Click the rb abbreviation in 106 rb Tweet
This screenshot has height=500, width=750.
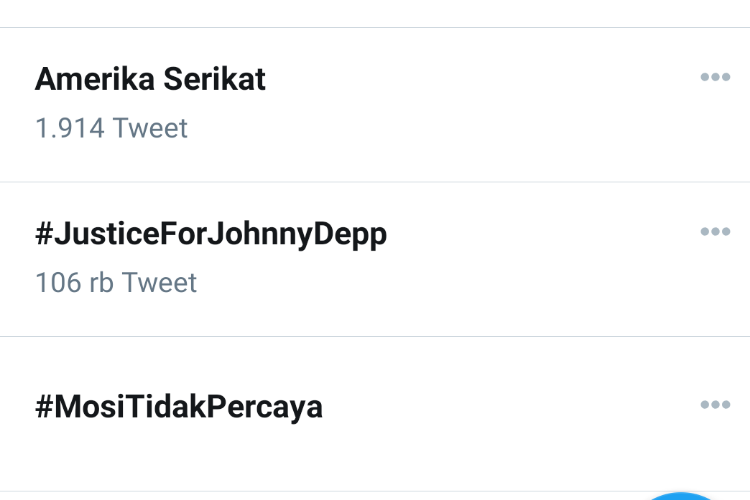(x=101, y=282)
